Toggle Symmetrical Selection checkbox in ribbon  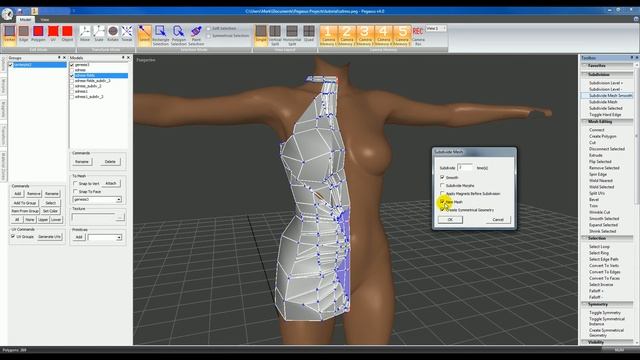[x=209, y=36]
